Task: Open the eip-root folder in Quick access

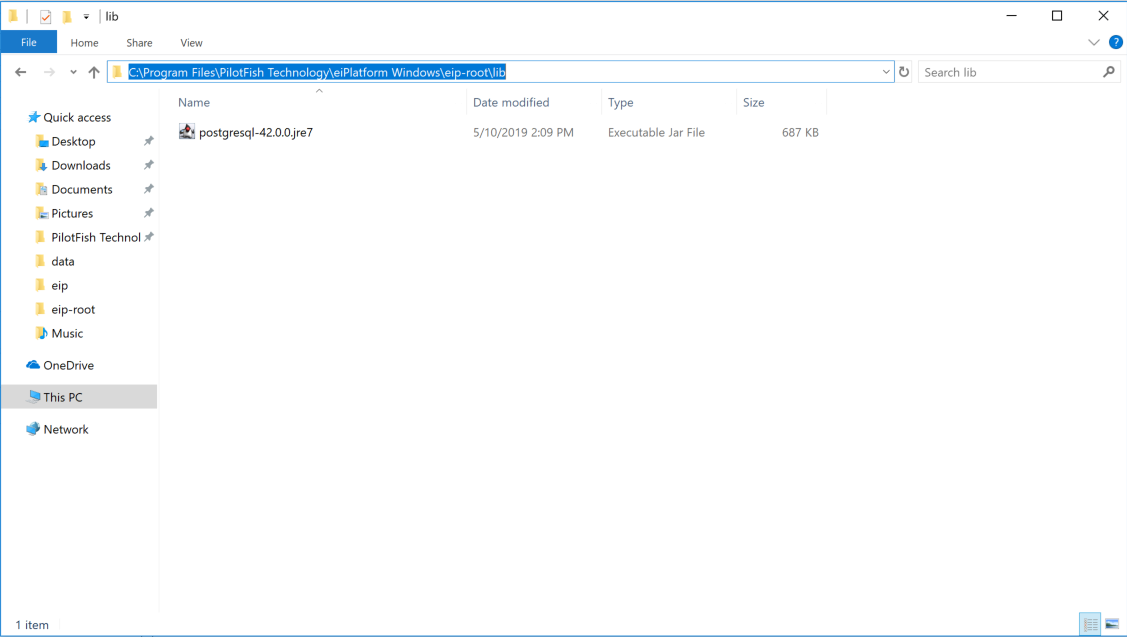Action: pos(73,309)
